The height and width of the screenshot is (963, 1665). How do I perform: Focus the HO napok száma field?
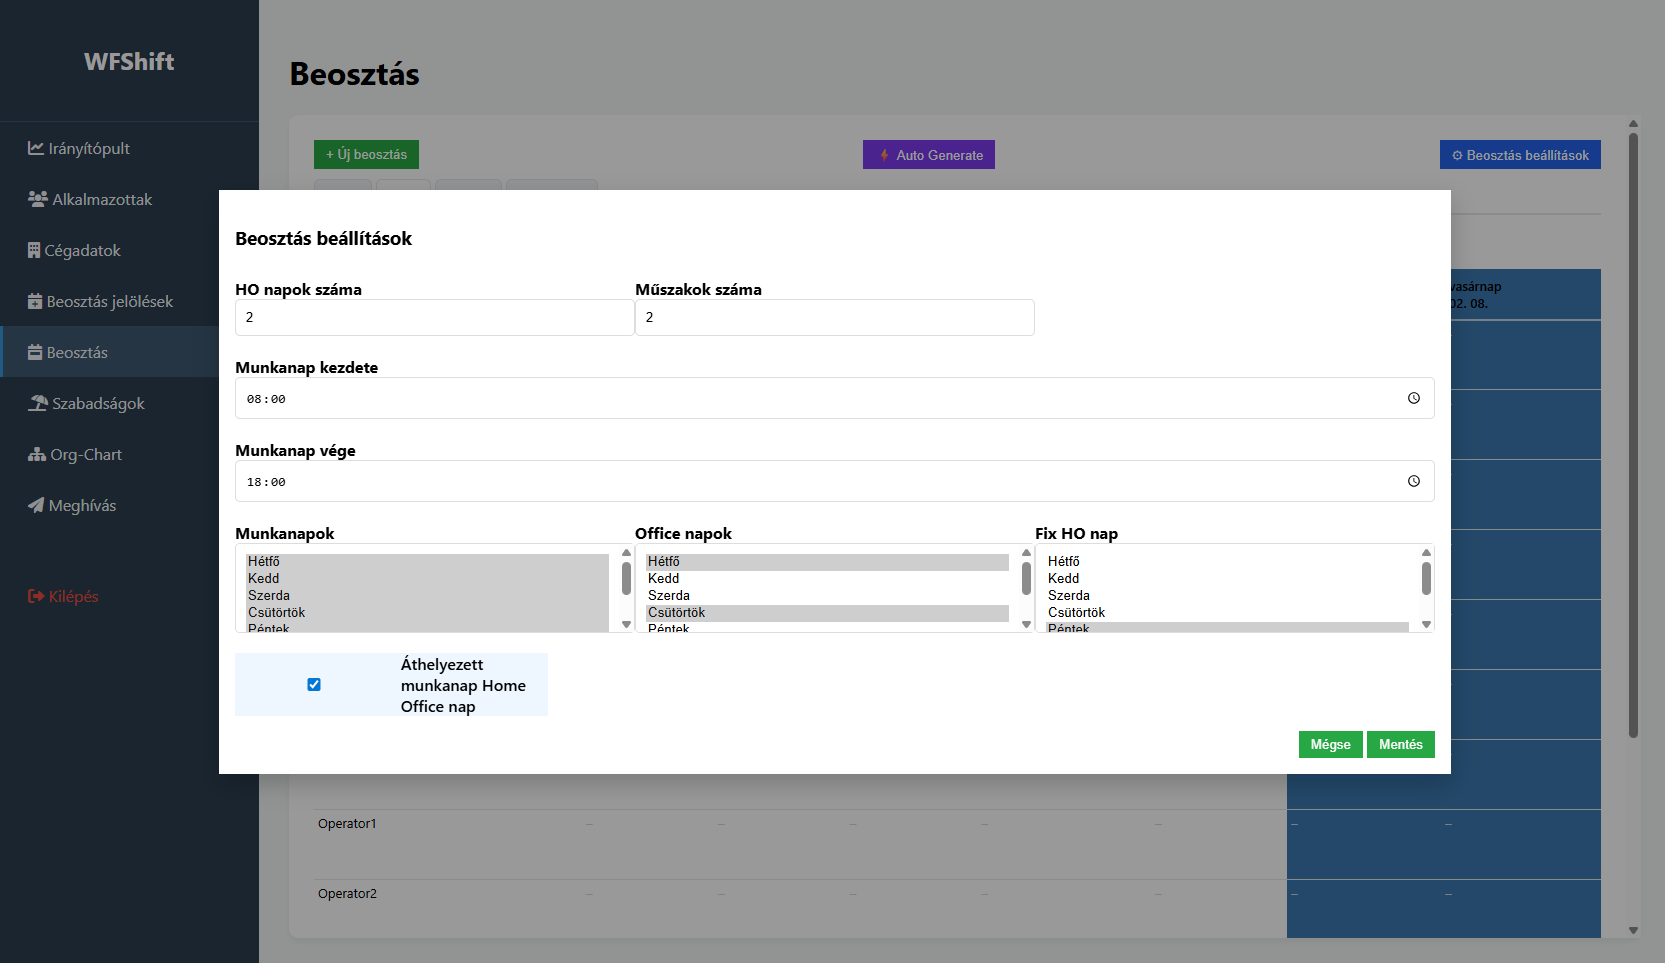tap(434, 317)
